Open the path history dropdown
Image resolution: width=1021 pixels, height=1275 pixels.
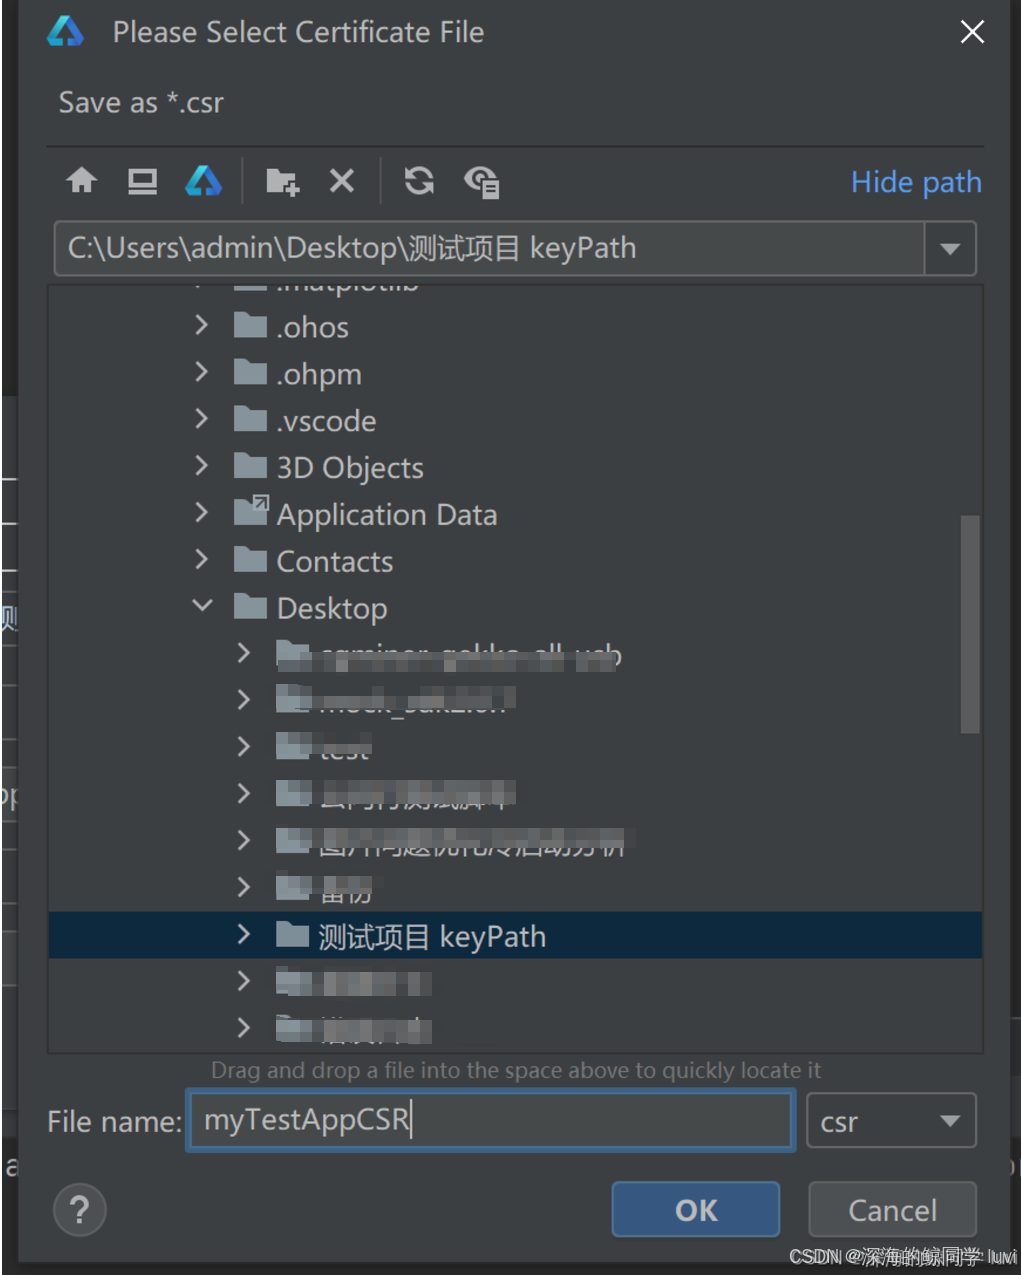(950, 248)
